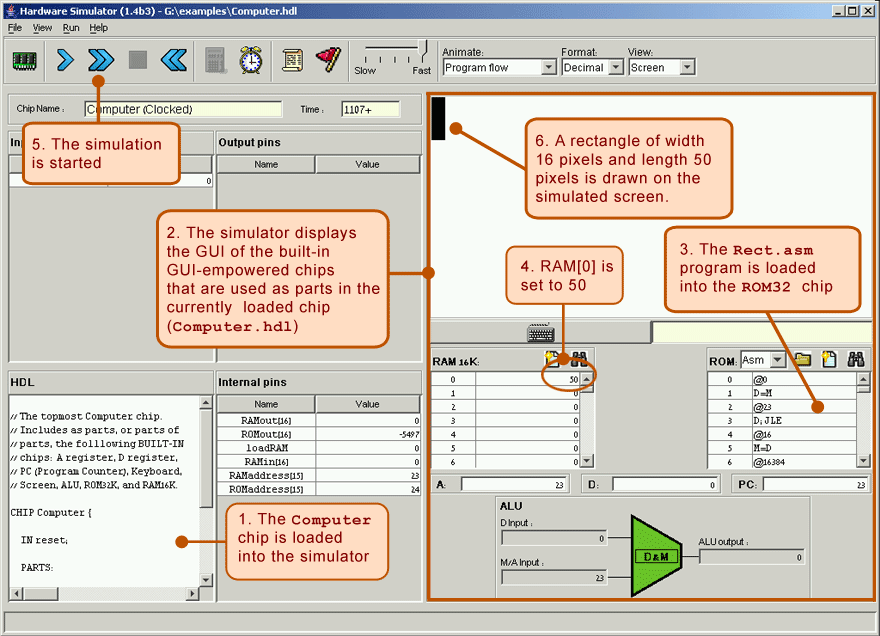This screenshot has width=880, height=636.
Task: Reset simulation with the Rewind double-arrow
Action: click(x=173, y=60)
